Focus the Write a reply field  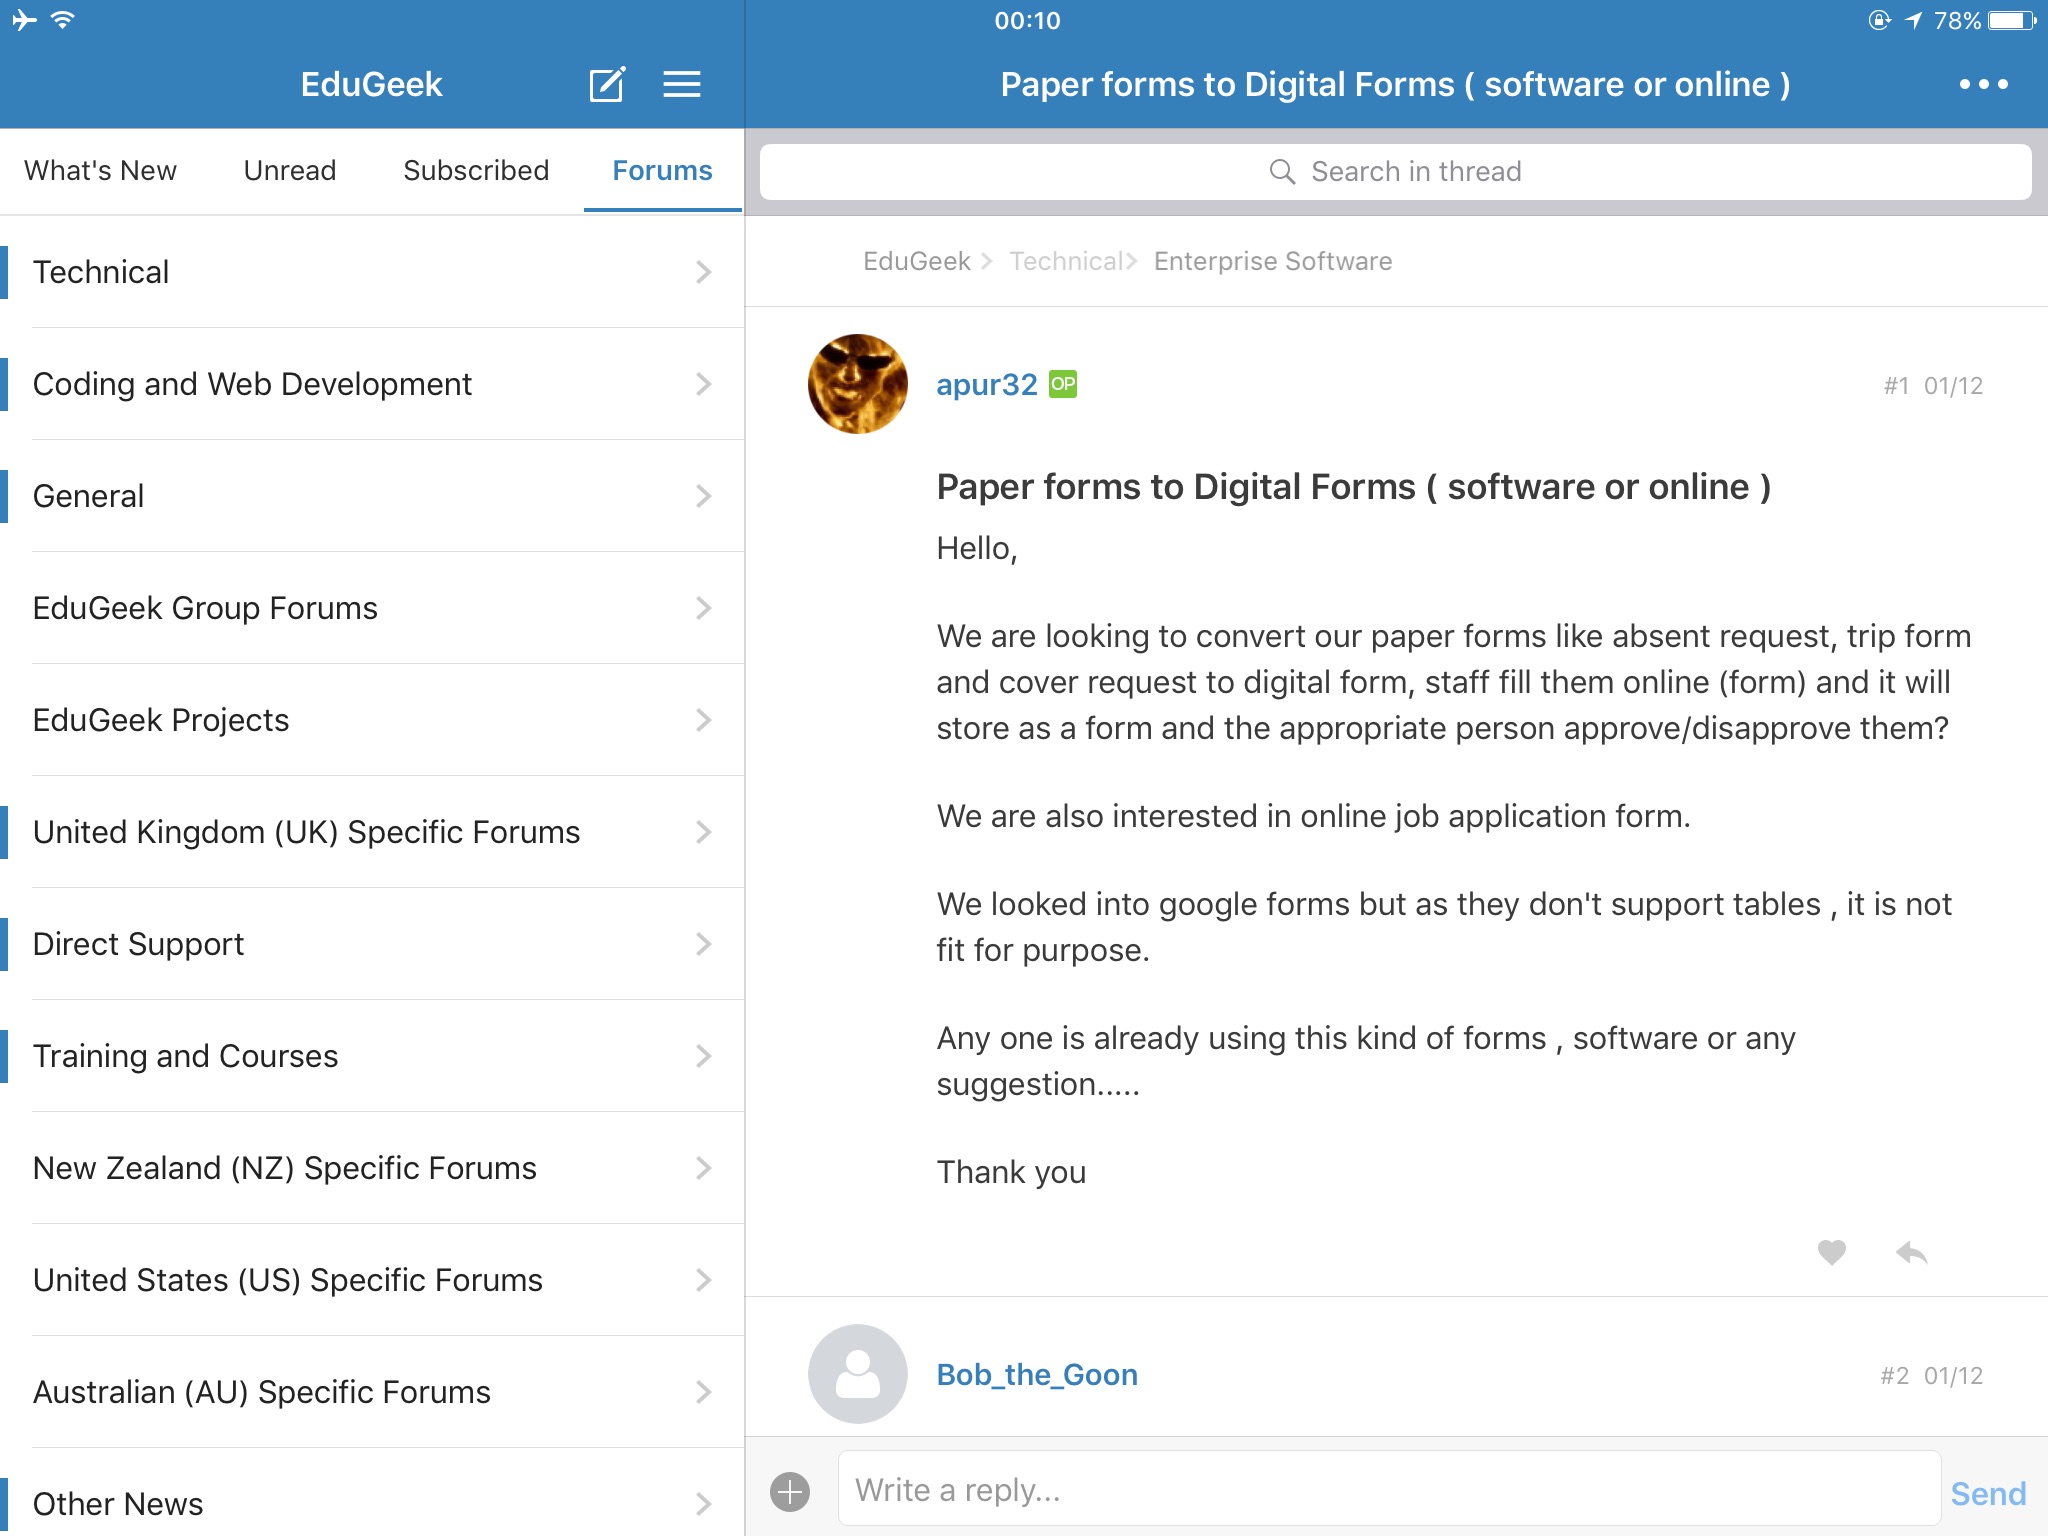point(1389,1490)
